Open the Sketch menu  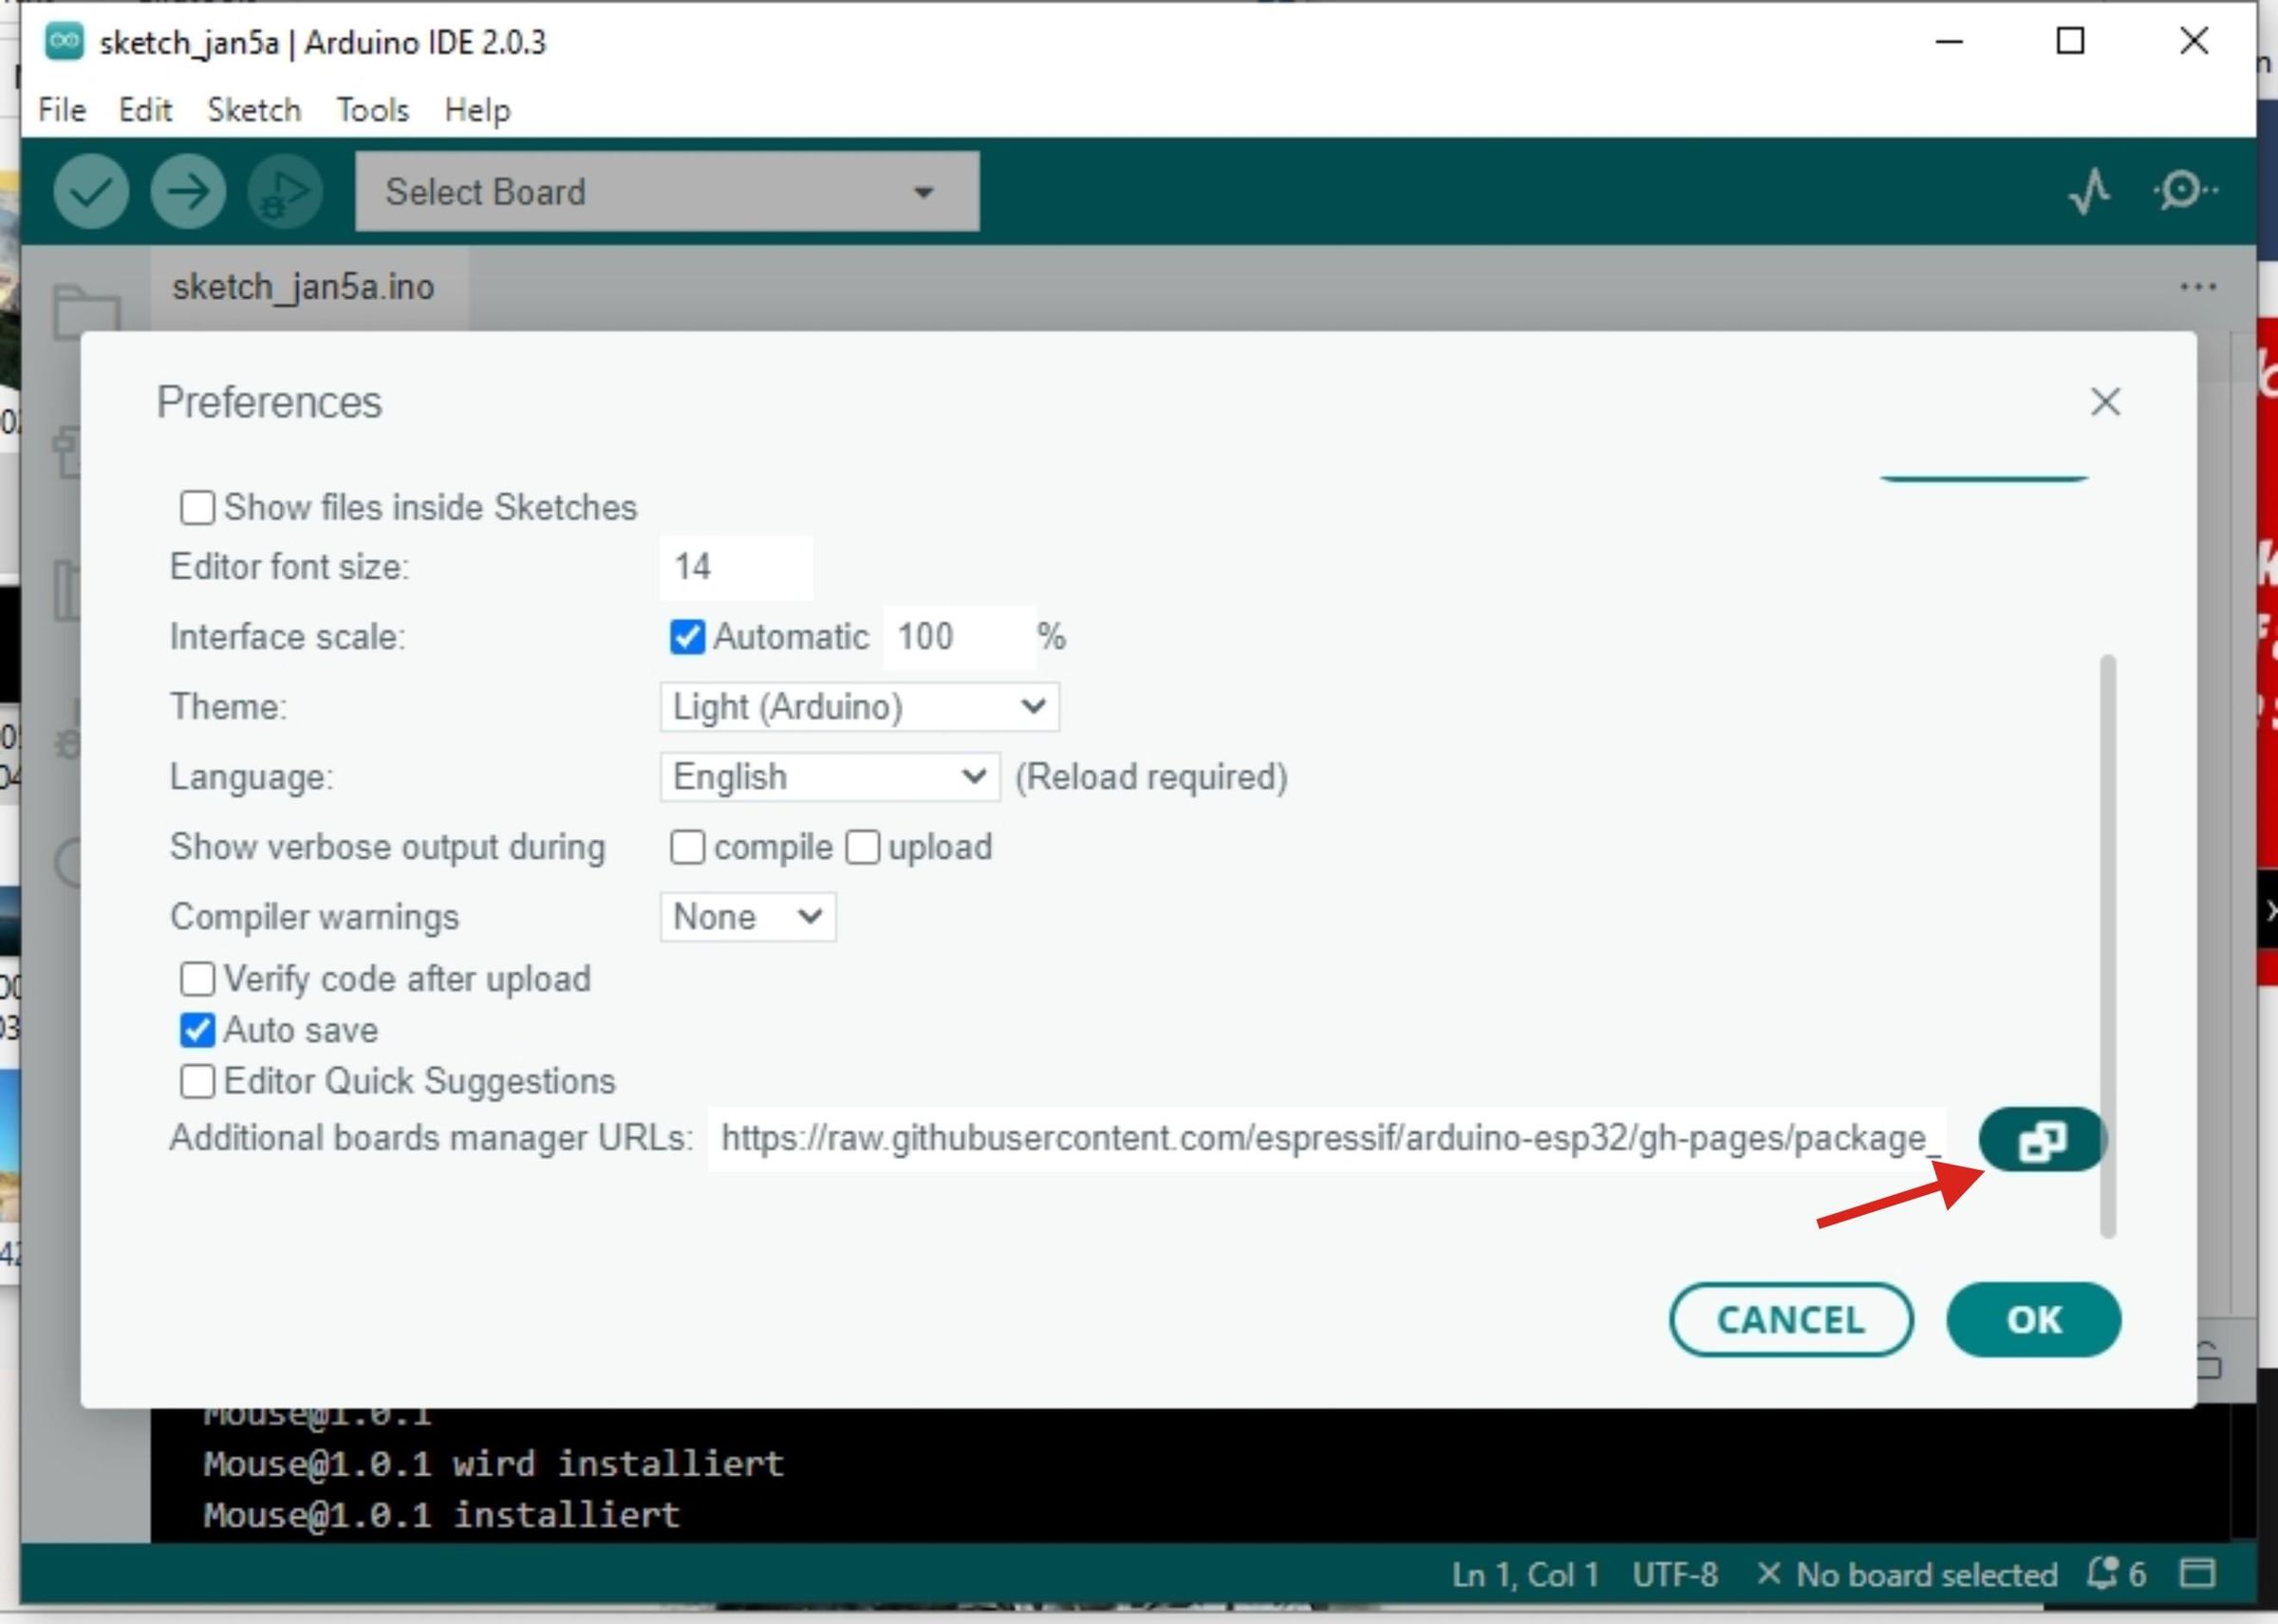[254, 110]
